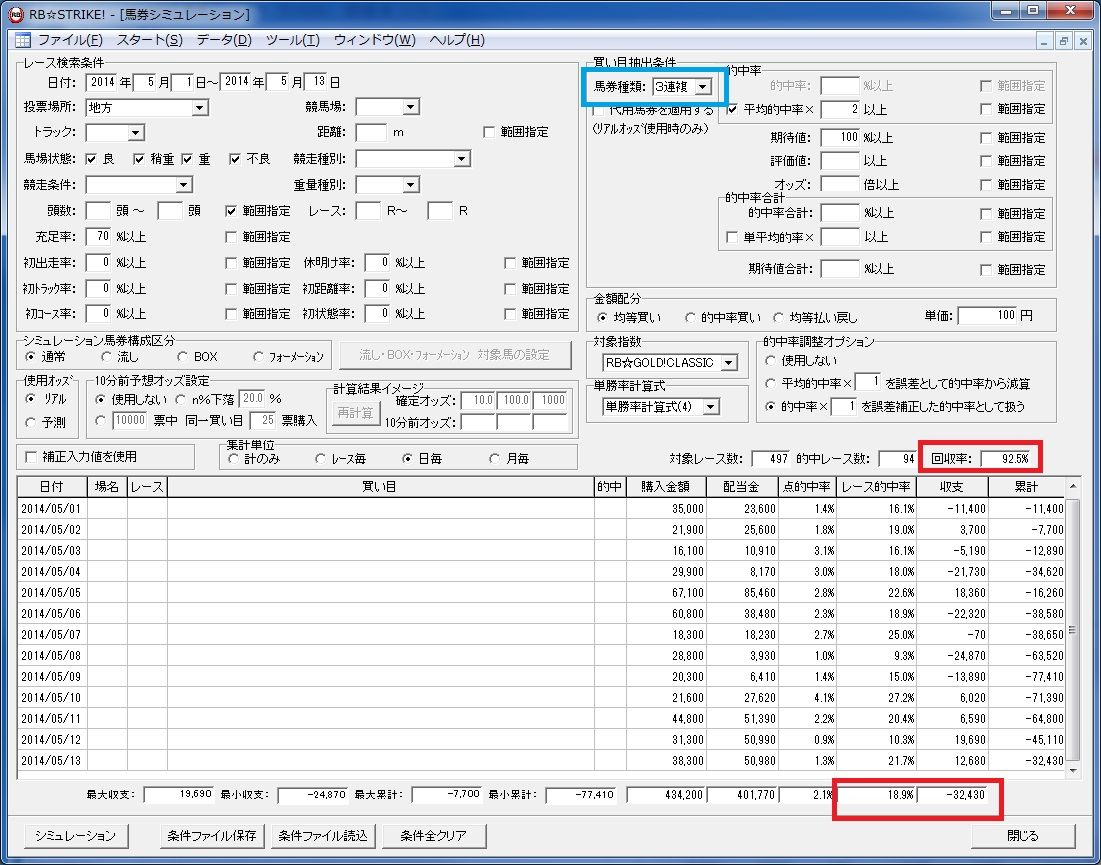Select 月毎 aggregation radio
The image size is (1101, 865).
494,459
